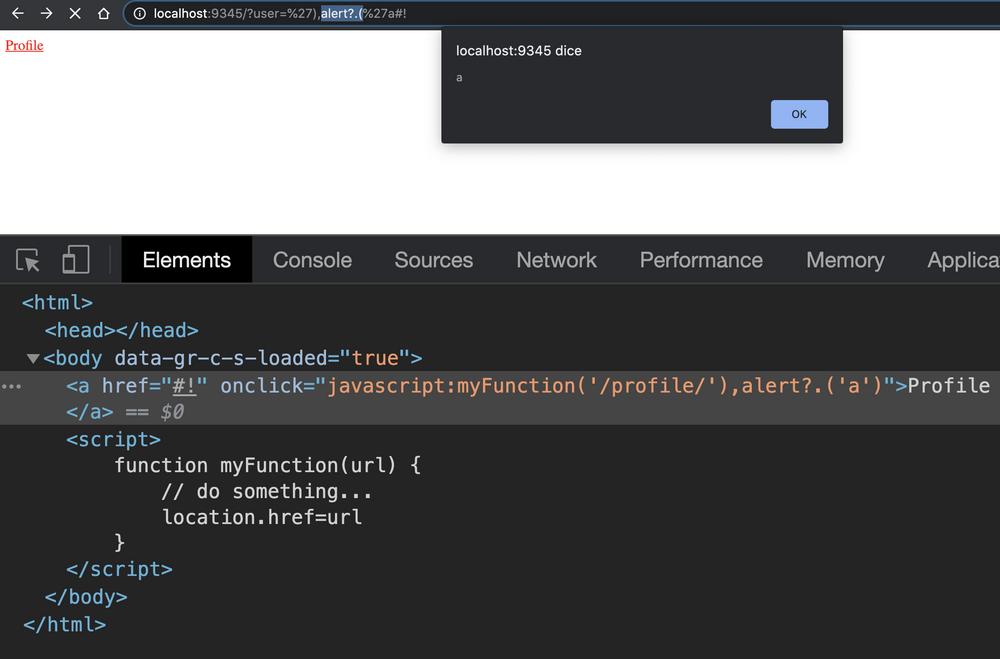Switch to the Network tab

click(x=556, y=259)
